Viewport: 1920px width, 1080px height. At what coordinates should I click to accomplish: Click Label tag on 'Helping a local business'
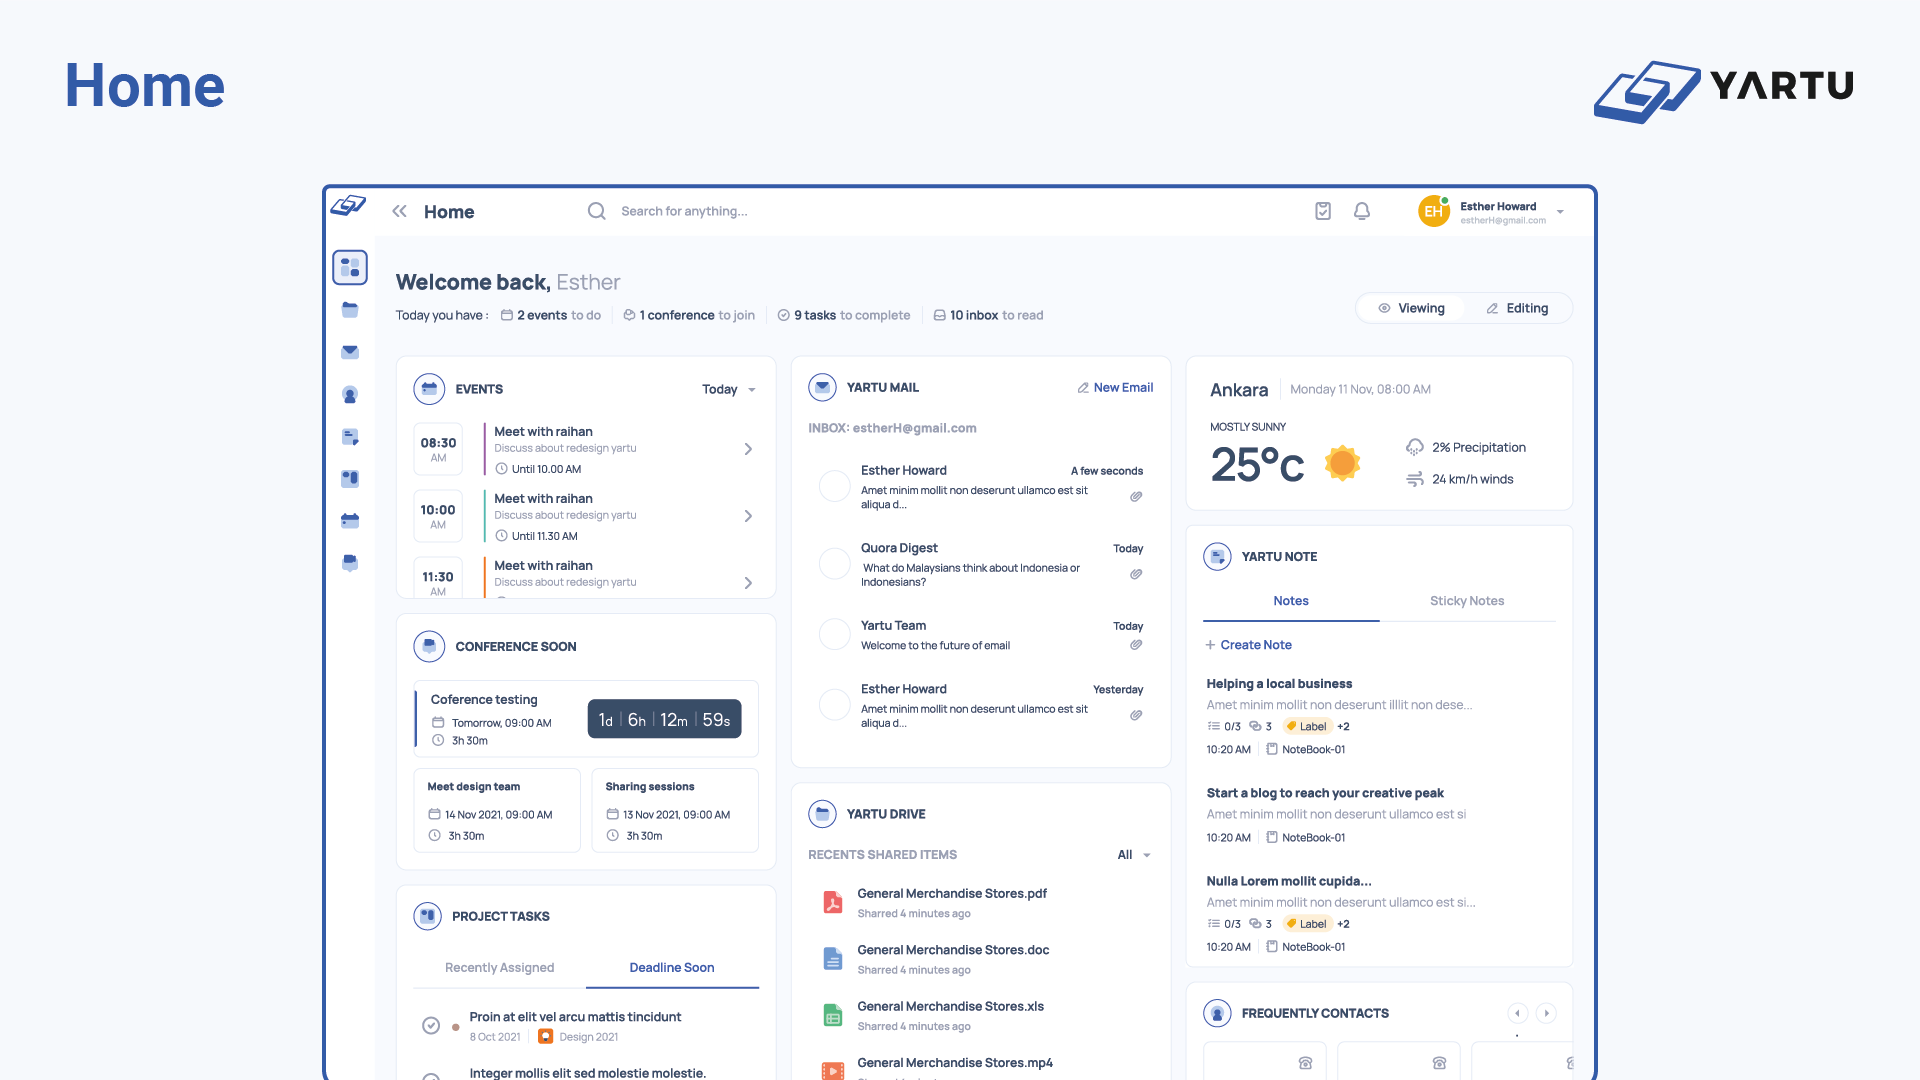click(1307, 727)
